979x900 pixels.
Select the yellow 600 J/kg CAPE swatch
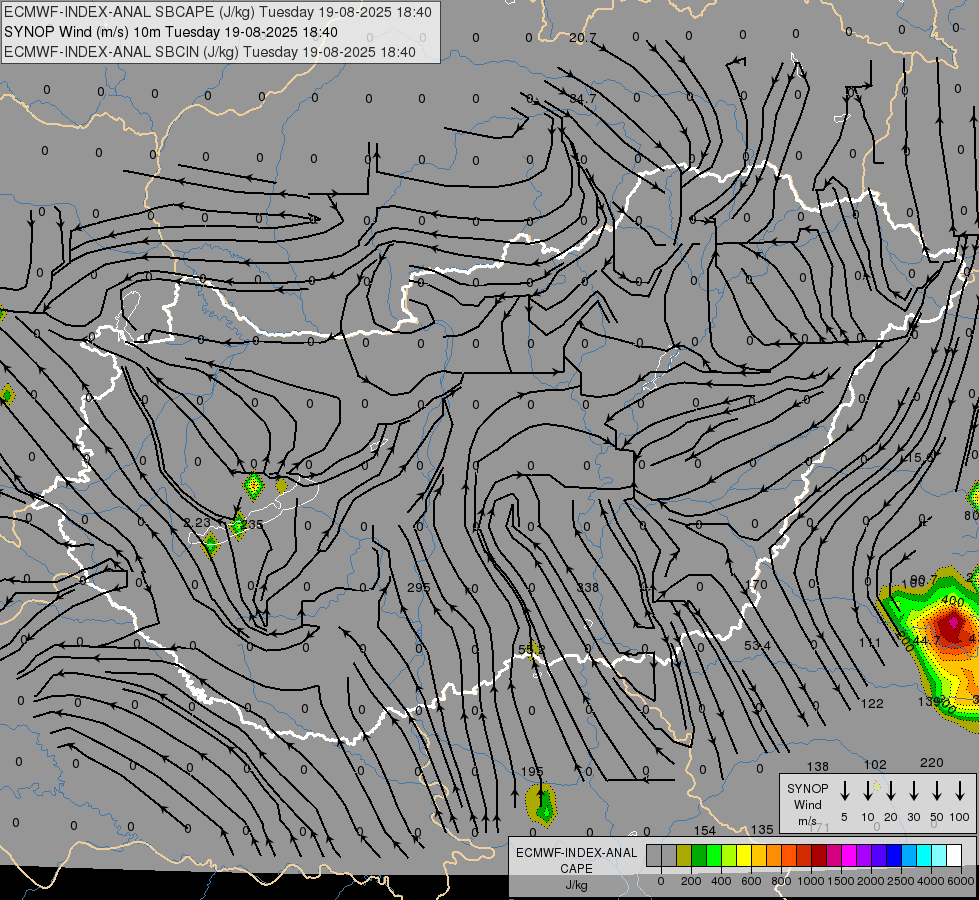pyautogui.click(x=744, y=856)
